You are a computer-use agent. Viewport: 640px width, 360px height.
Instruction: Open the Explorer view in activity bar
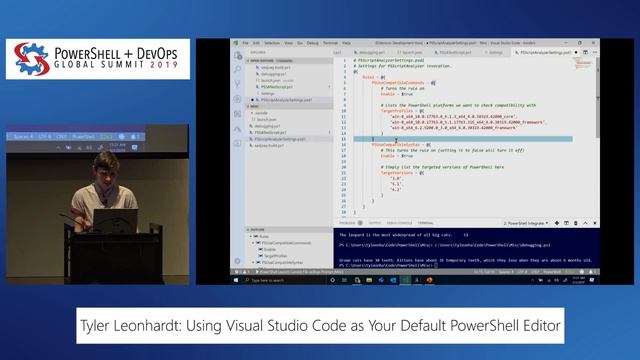click(238, 55)
